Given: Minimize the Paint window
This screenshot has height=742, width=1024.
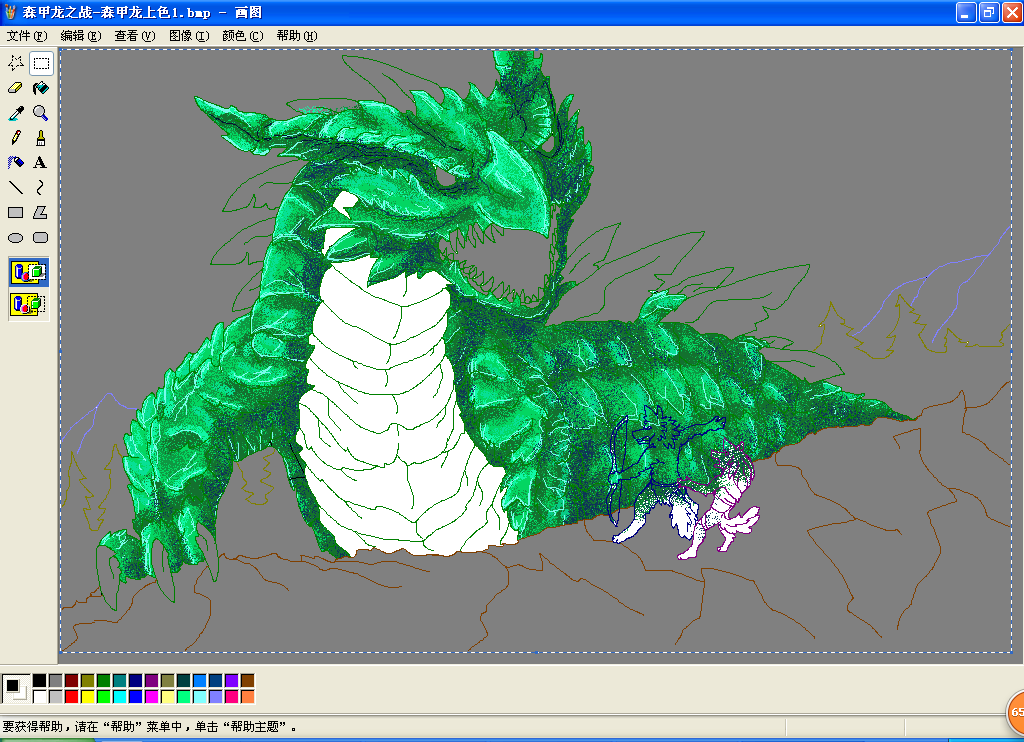Looking at the screenshot, I should coord(967,12).
